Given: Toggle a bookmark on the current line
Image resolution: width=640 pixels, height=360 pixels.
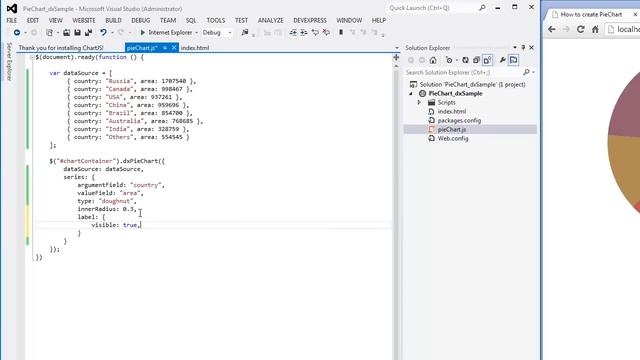Looking at the screenshot, I should [341, 32].
